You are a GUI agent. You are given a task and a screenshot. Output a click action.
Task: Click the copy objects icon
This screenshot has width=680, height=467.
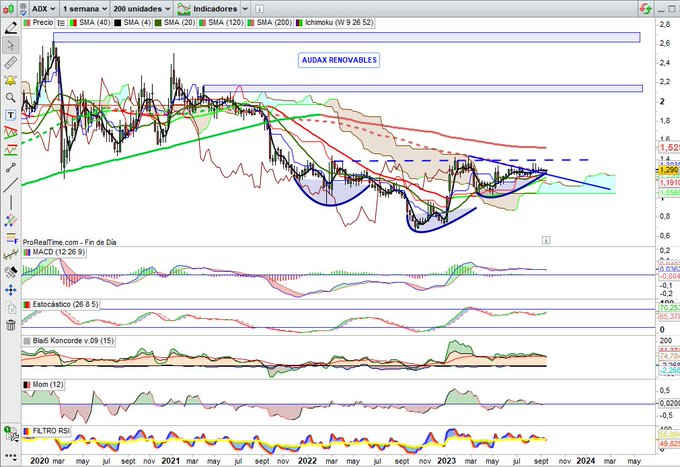click(11, 308)
